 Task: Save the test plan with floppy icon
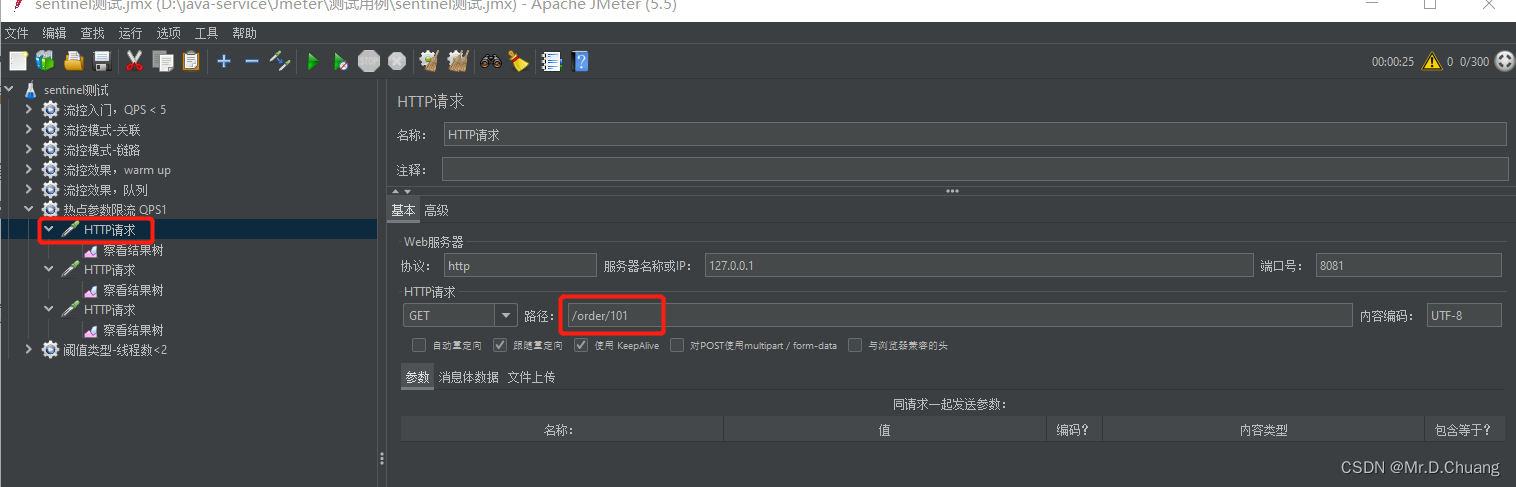101,61
